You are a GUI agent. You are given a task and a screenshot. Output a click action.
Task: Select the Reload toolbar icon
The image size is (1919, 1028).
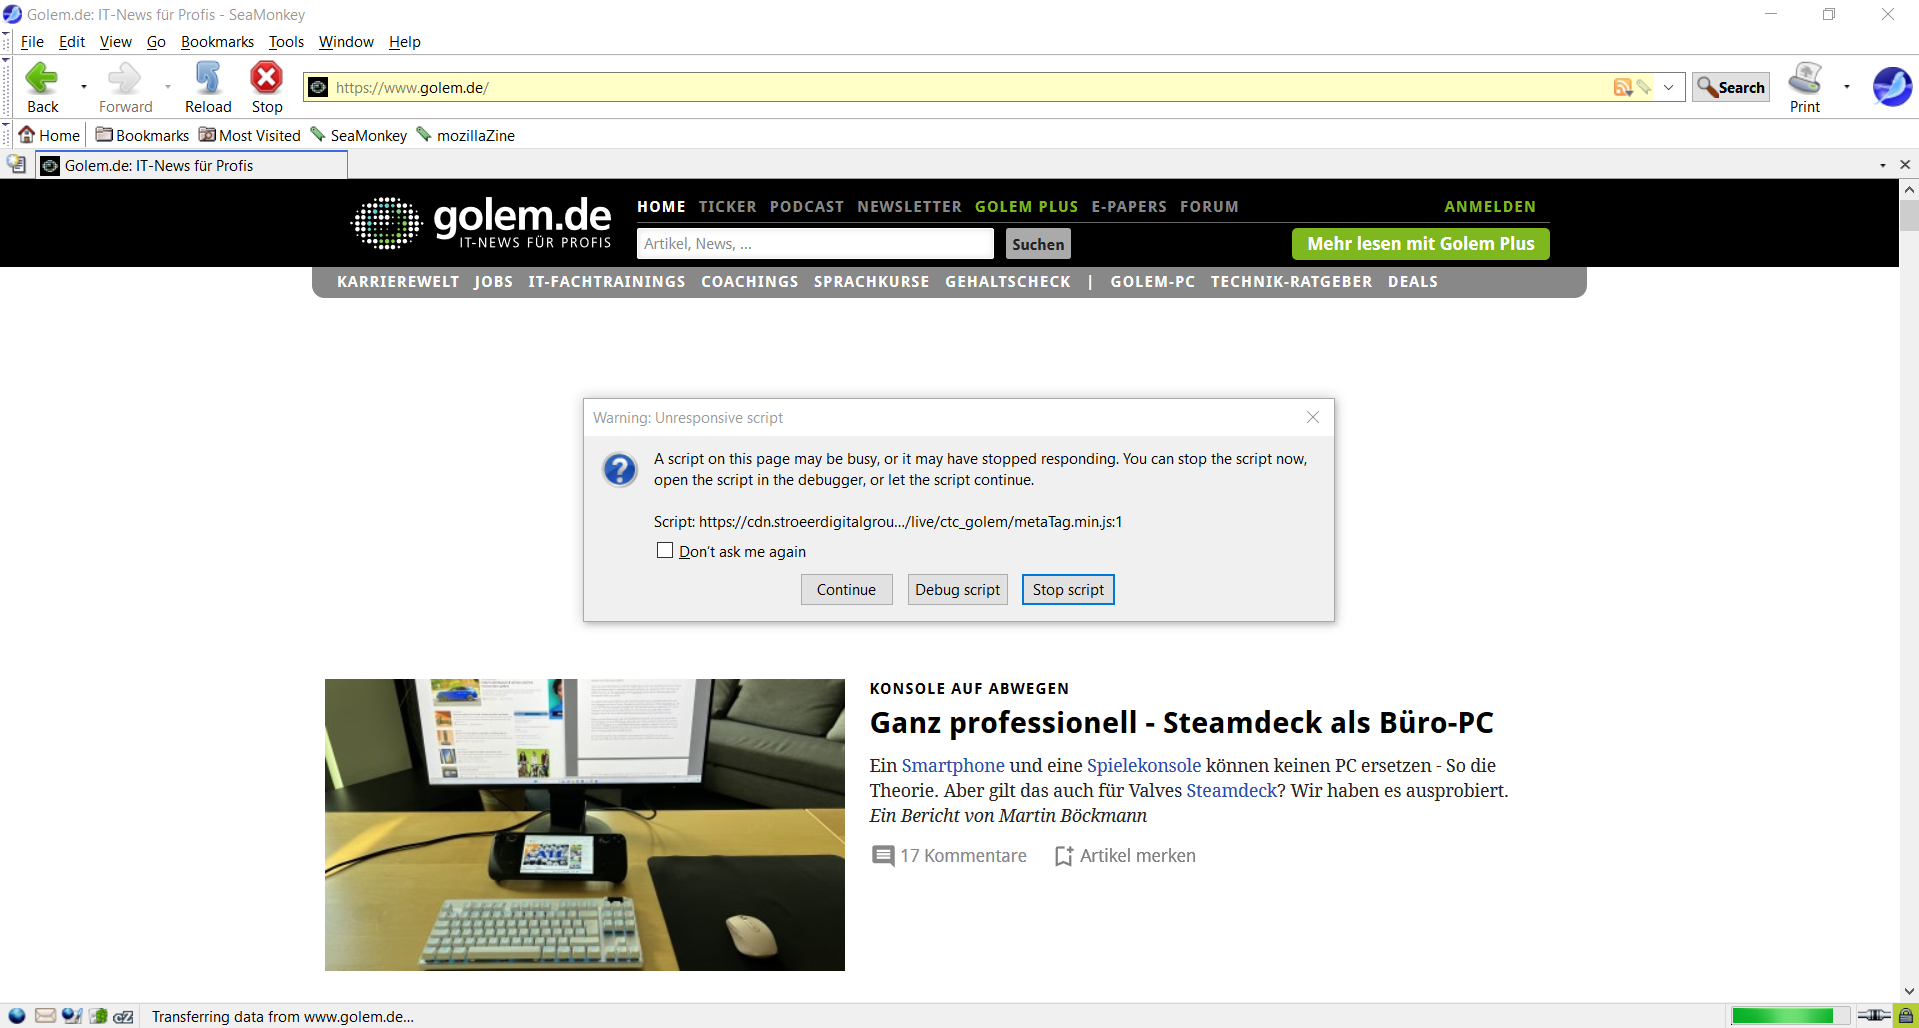[207, 79]
